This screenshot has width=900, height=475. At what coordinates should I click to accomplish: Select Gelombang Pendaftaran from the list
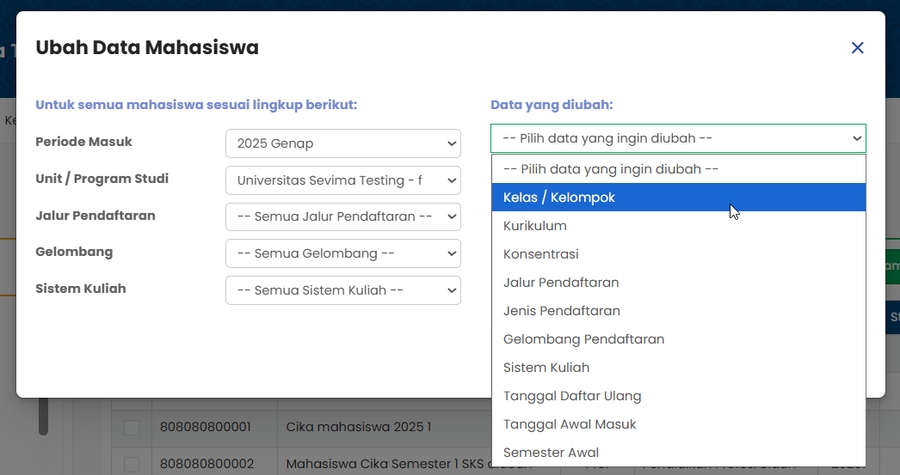tap(678, 339)
